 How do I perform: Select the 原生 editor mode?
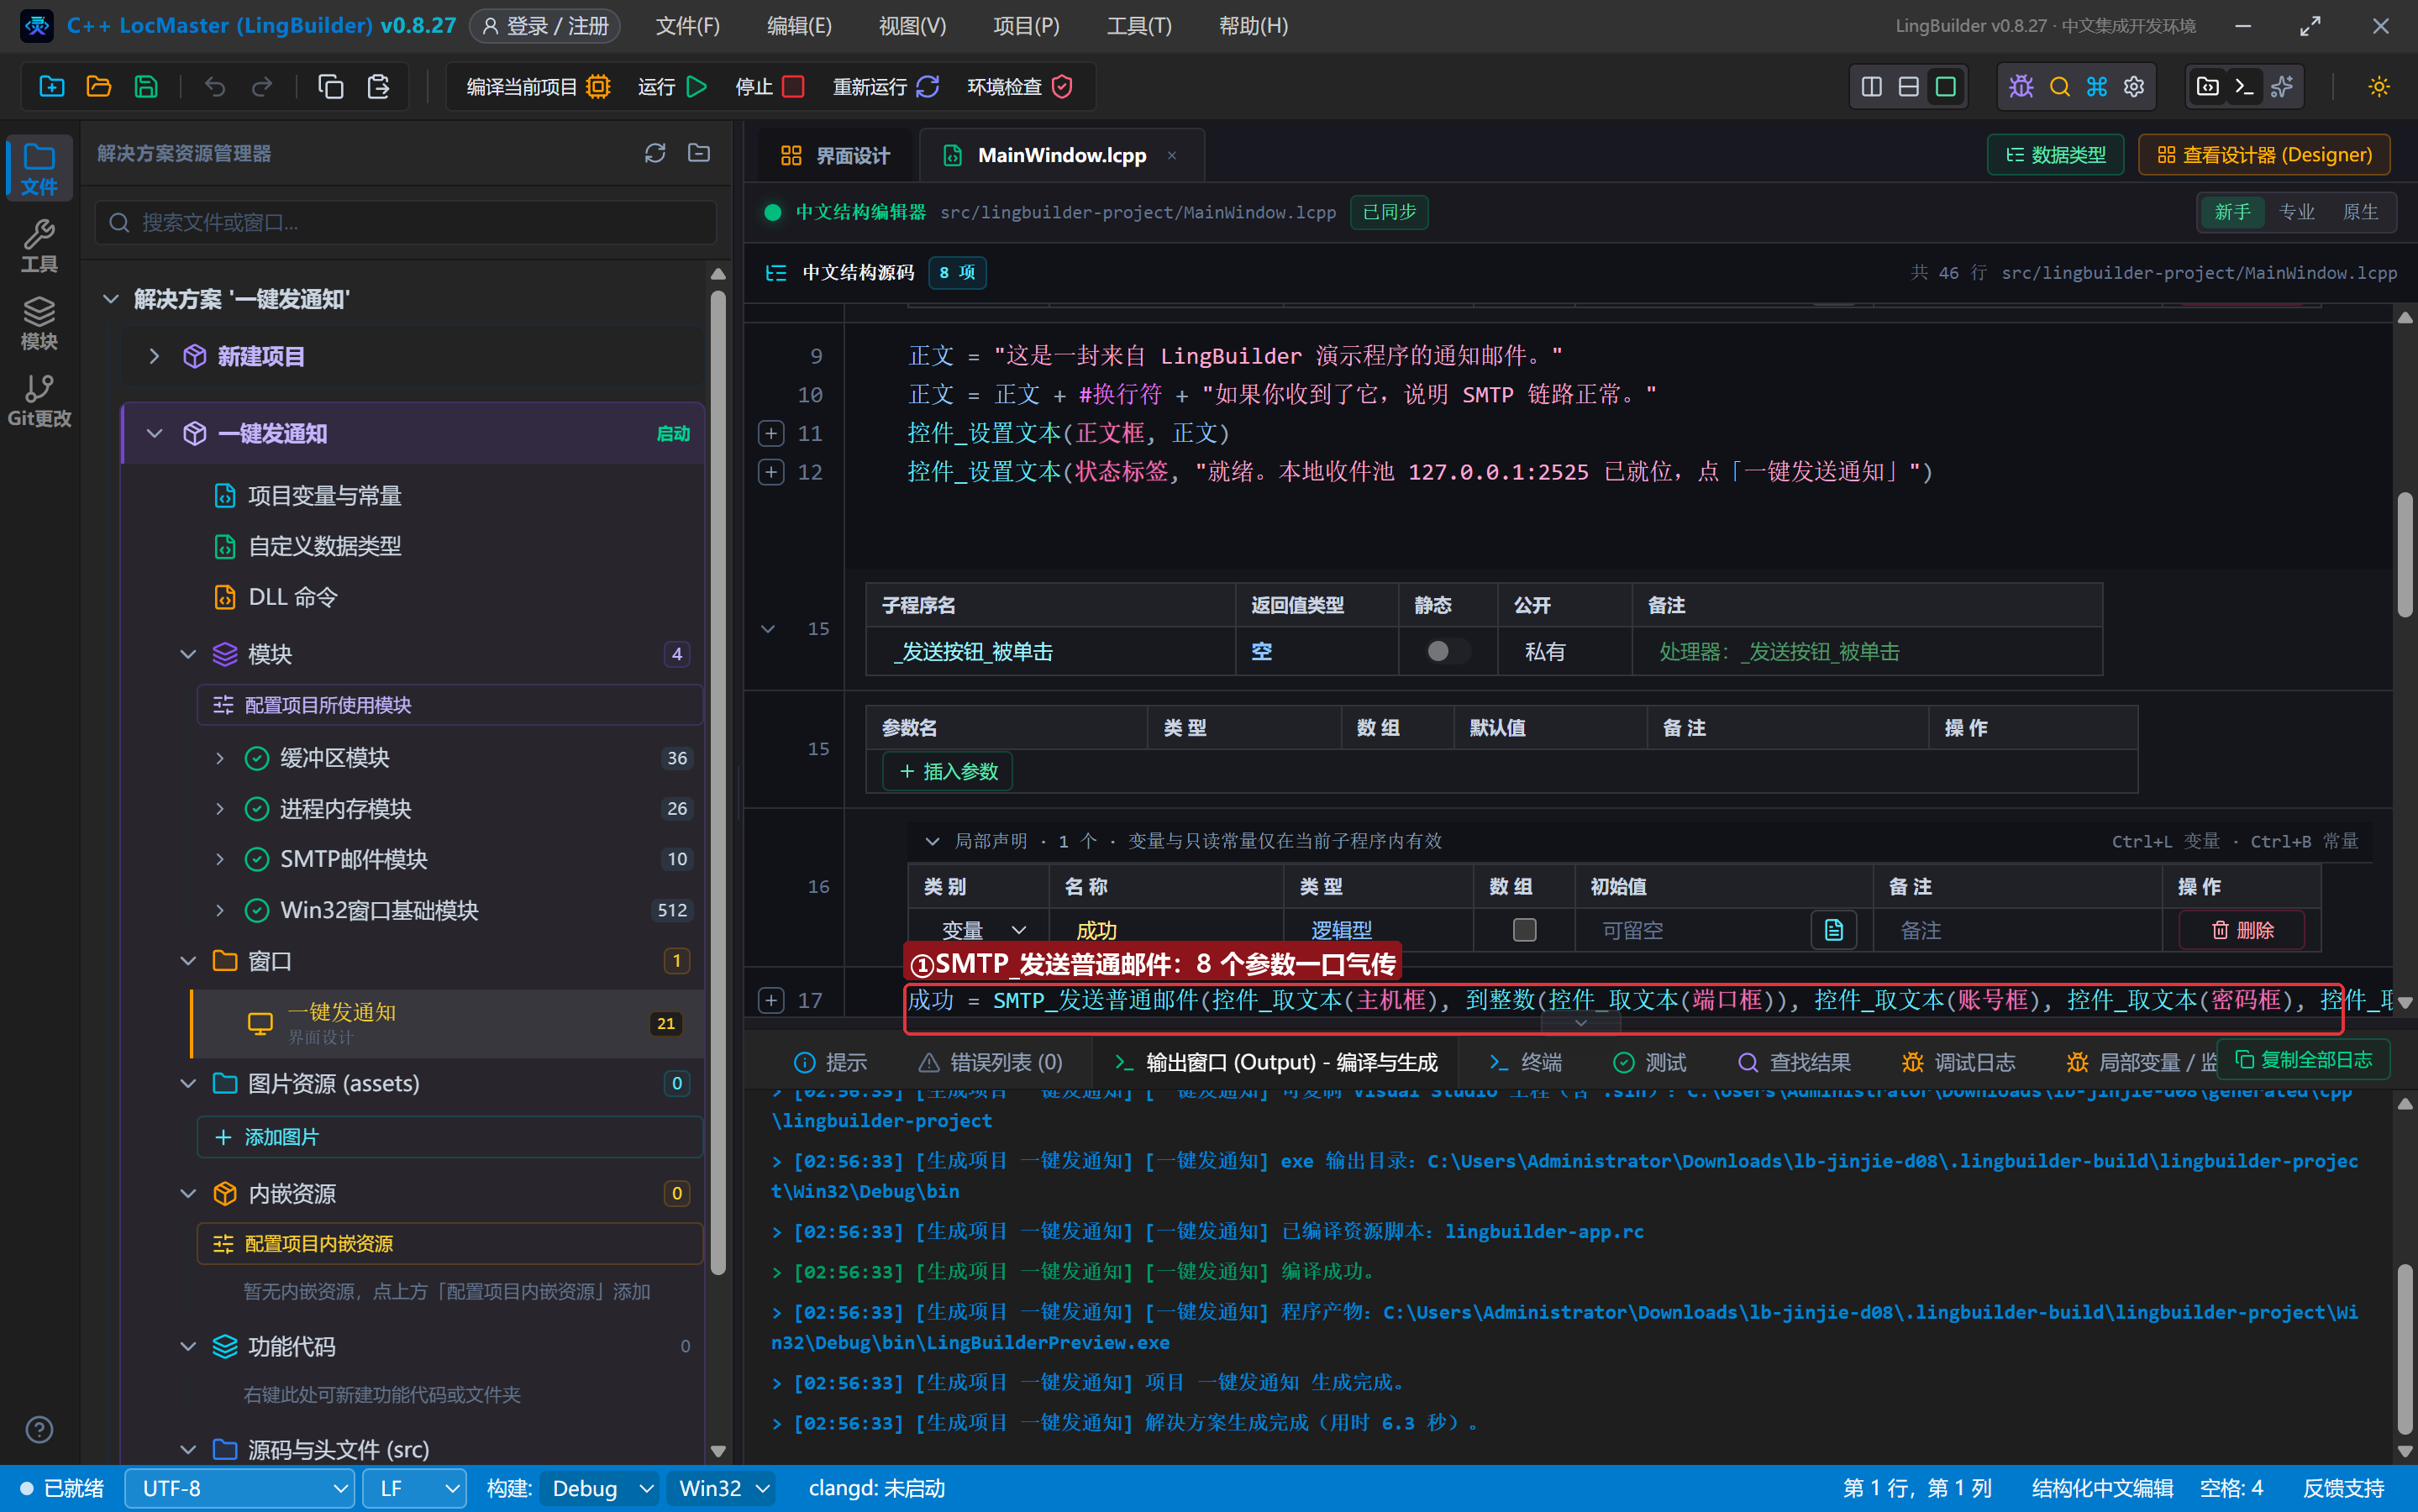click(x=2360, y=212)
